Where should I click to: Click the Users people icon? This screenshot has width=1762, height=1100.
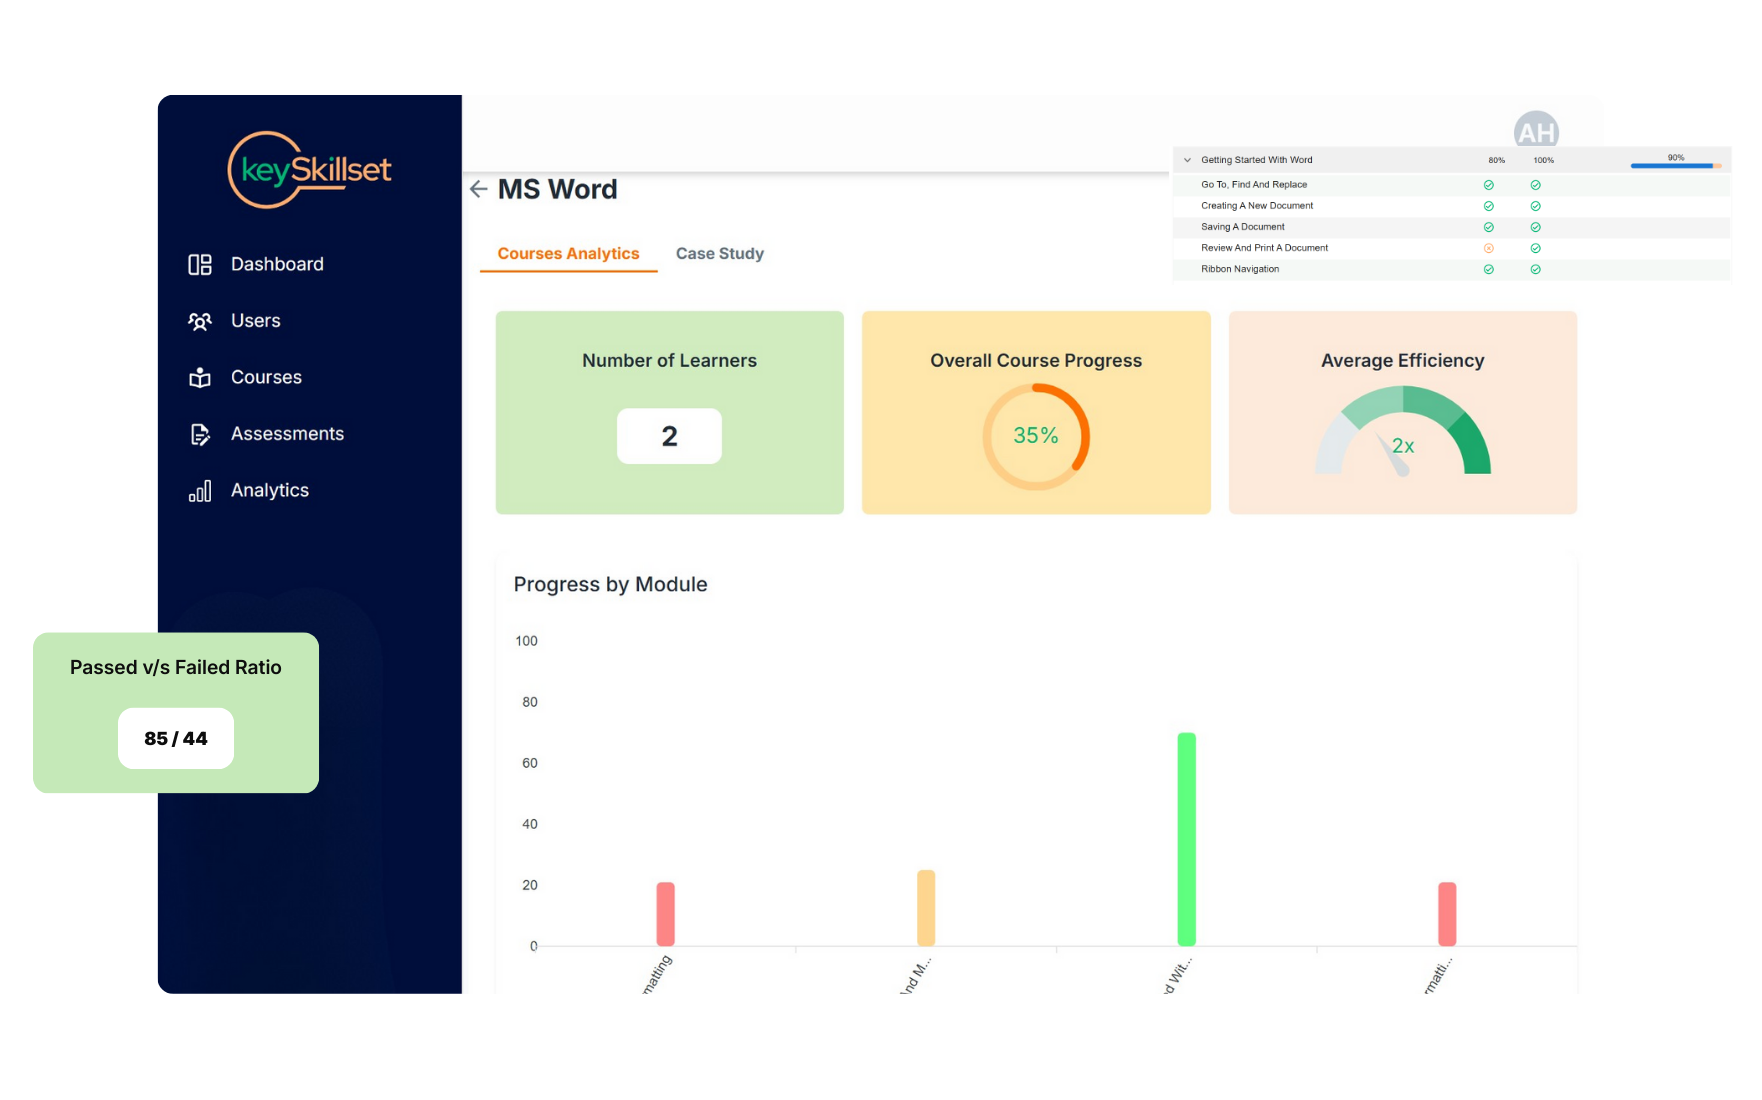(x=200, y=321)
